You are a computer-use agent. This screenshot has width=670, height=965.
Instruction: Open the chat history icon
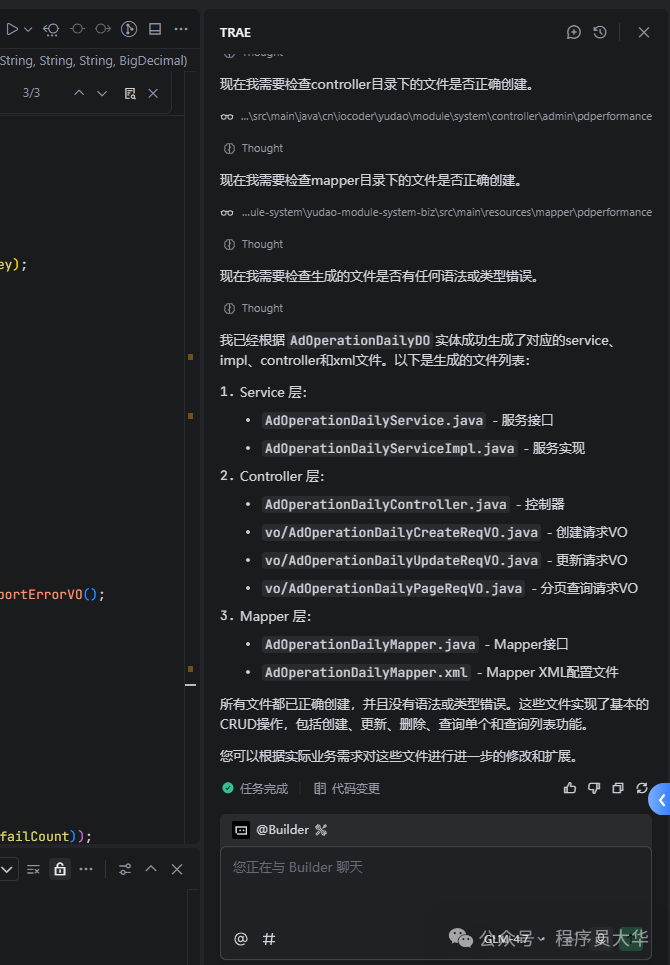[x=598, y=33]
